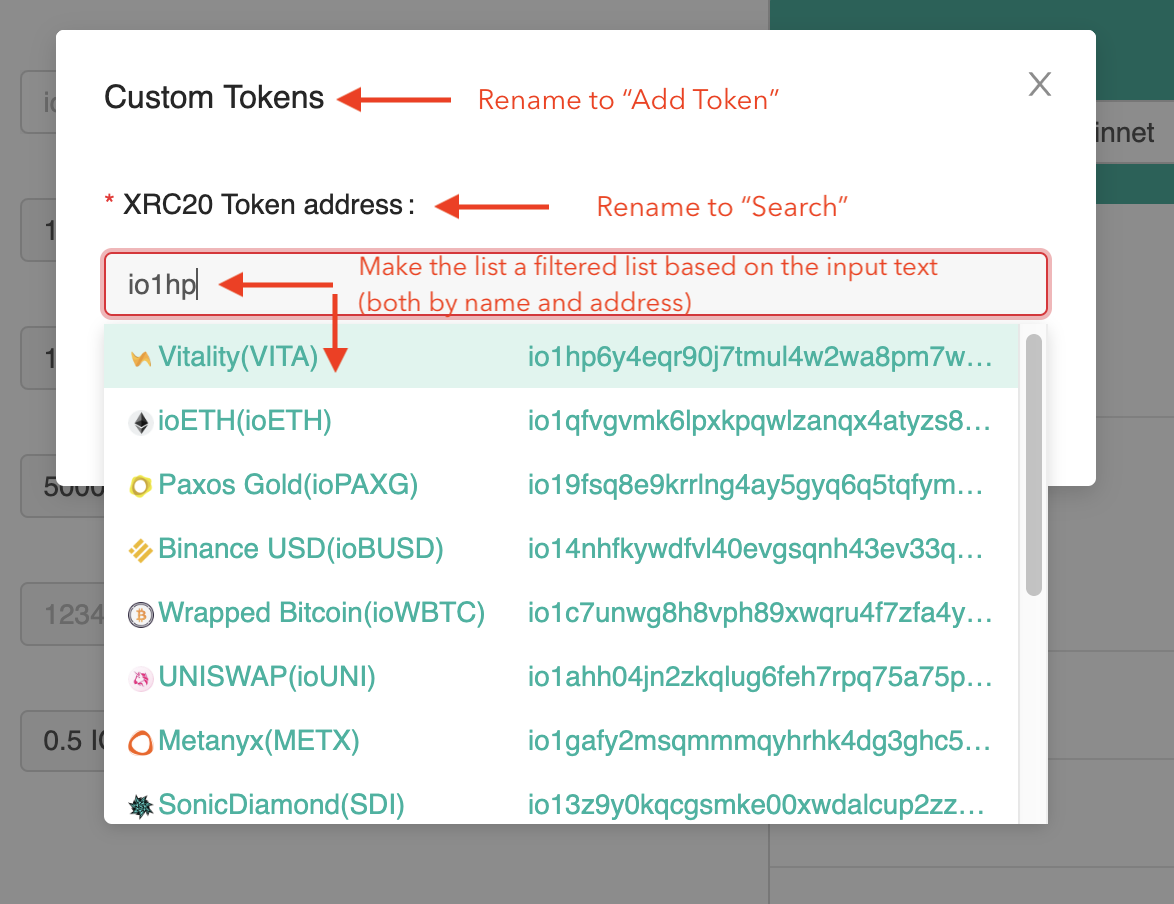
Task: Select the ioETH Ethereum icon
Action: coord(141,421)
